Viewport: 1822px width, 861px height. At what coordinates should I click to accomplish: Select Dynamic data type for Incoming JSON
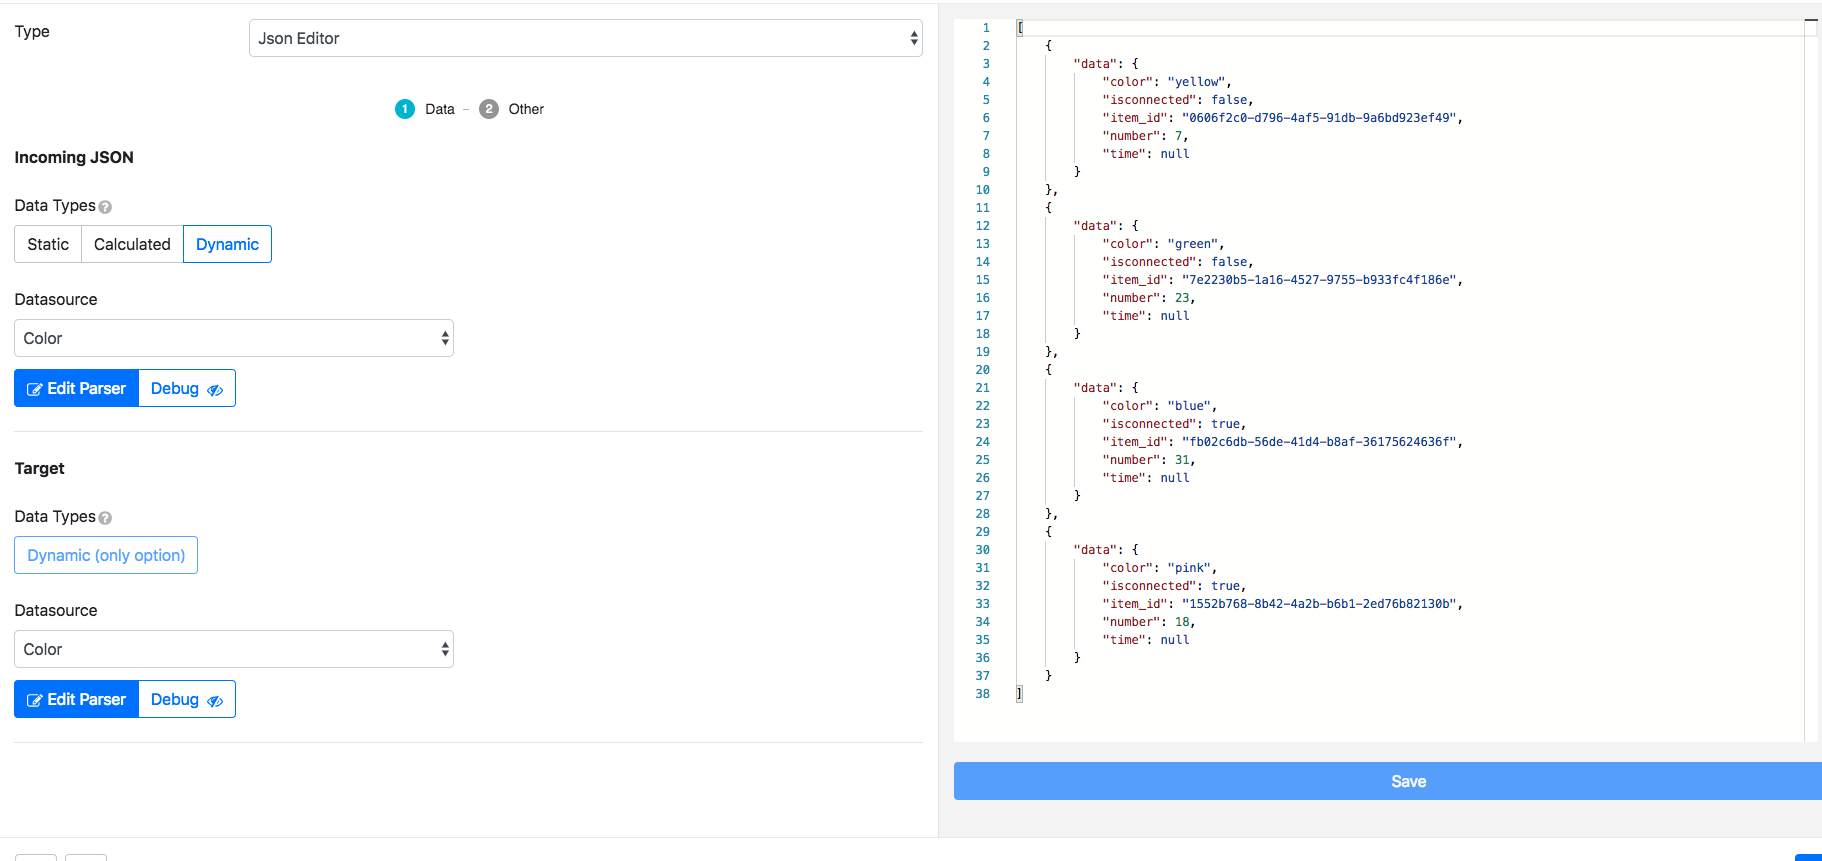point(227,244)
